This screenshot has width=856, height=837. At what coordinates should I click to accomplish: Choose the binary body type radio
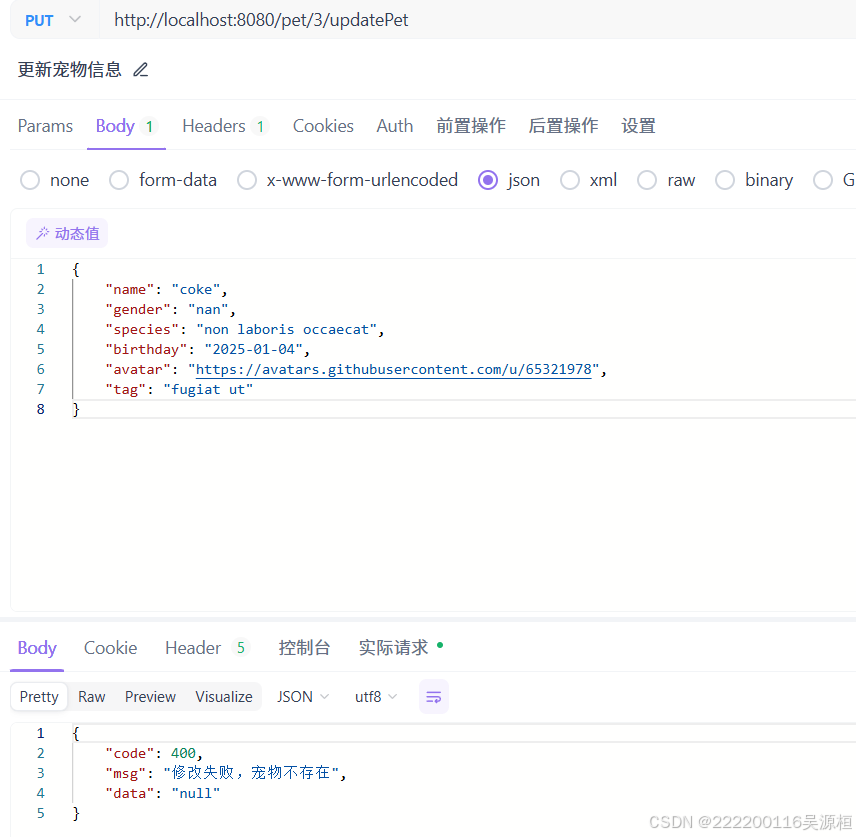pos(725,180)
